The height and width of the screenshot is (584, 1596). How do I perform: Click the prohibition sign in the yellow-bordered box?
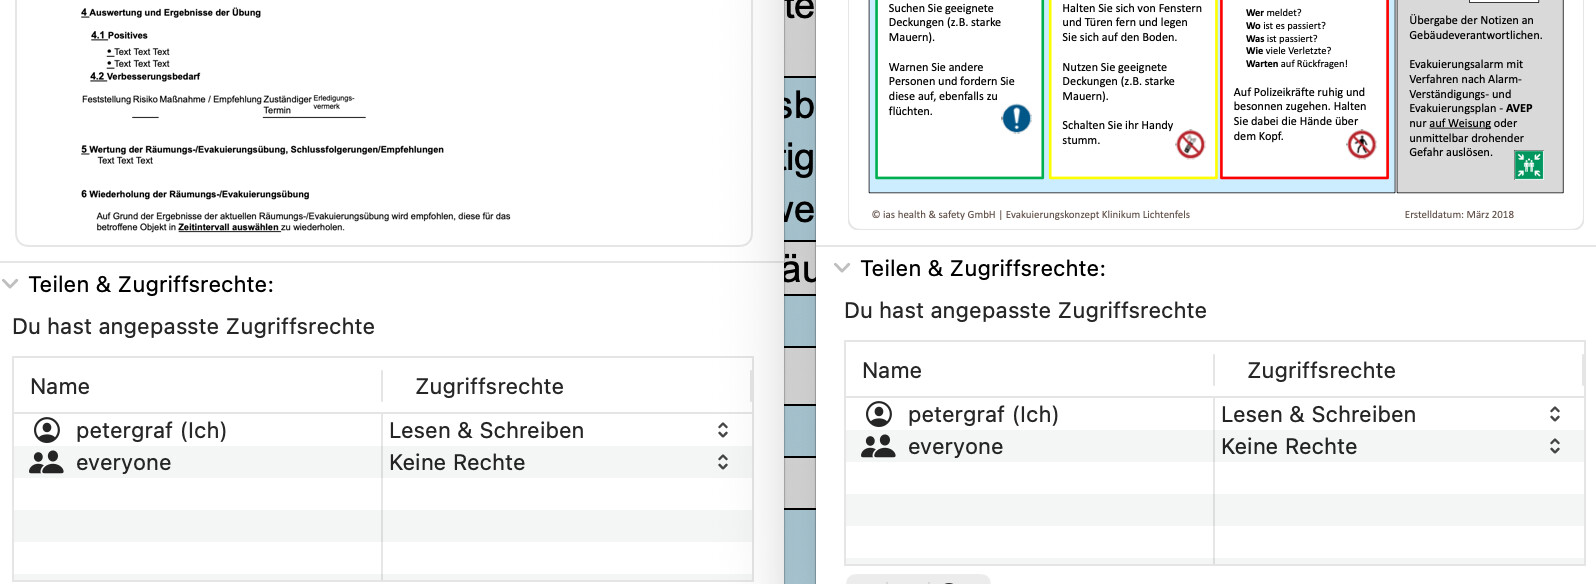pyautogui.click(x=1190, y=144)
